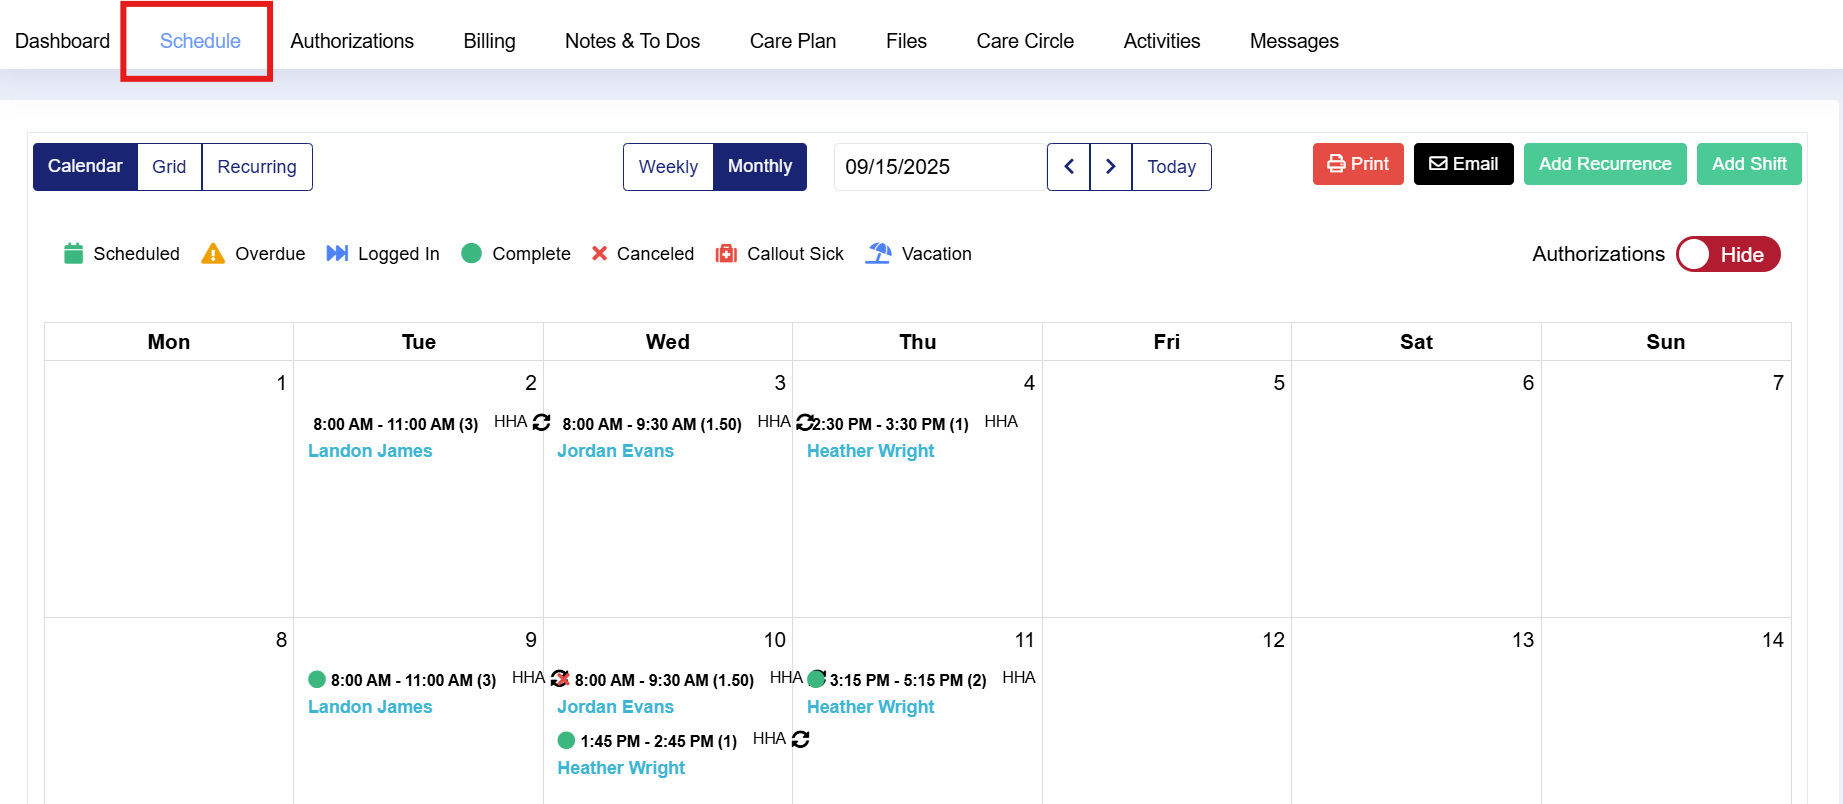1843x804 pixels.
Task: Click the Scheduled calendar legend icon
Action: (73, 254)
